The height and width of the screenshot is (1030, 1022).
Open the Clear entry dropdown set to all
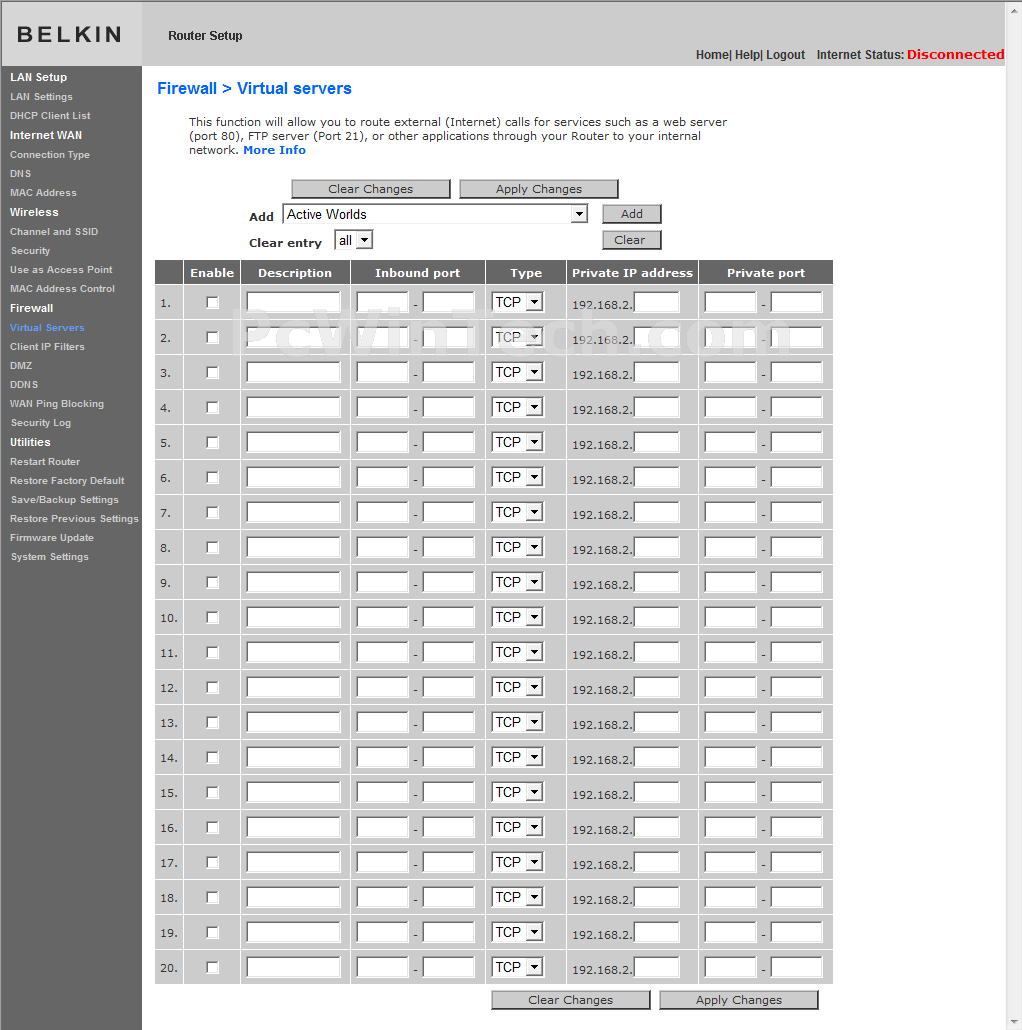[x=354, y=240]
